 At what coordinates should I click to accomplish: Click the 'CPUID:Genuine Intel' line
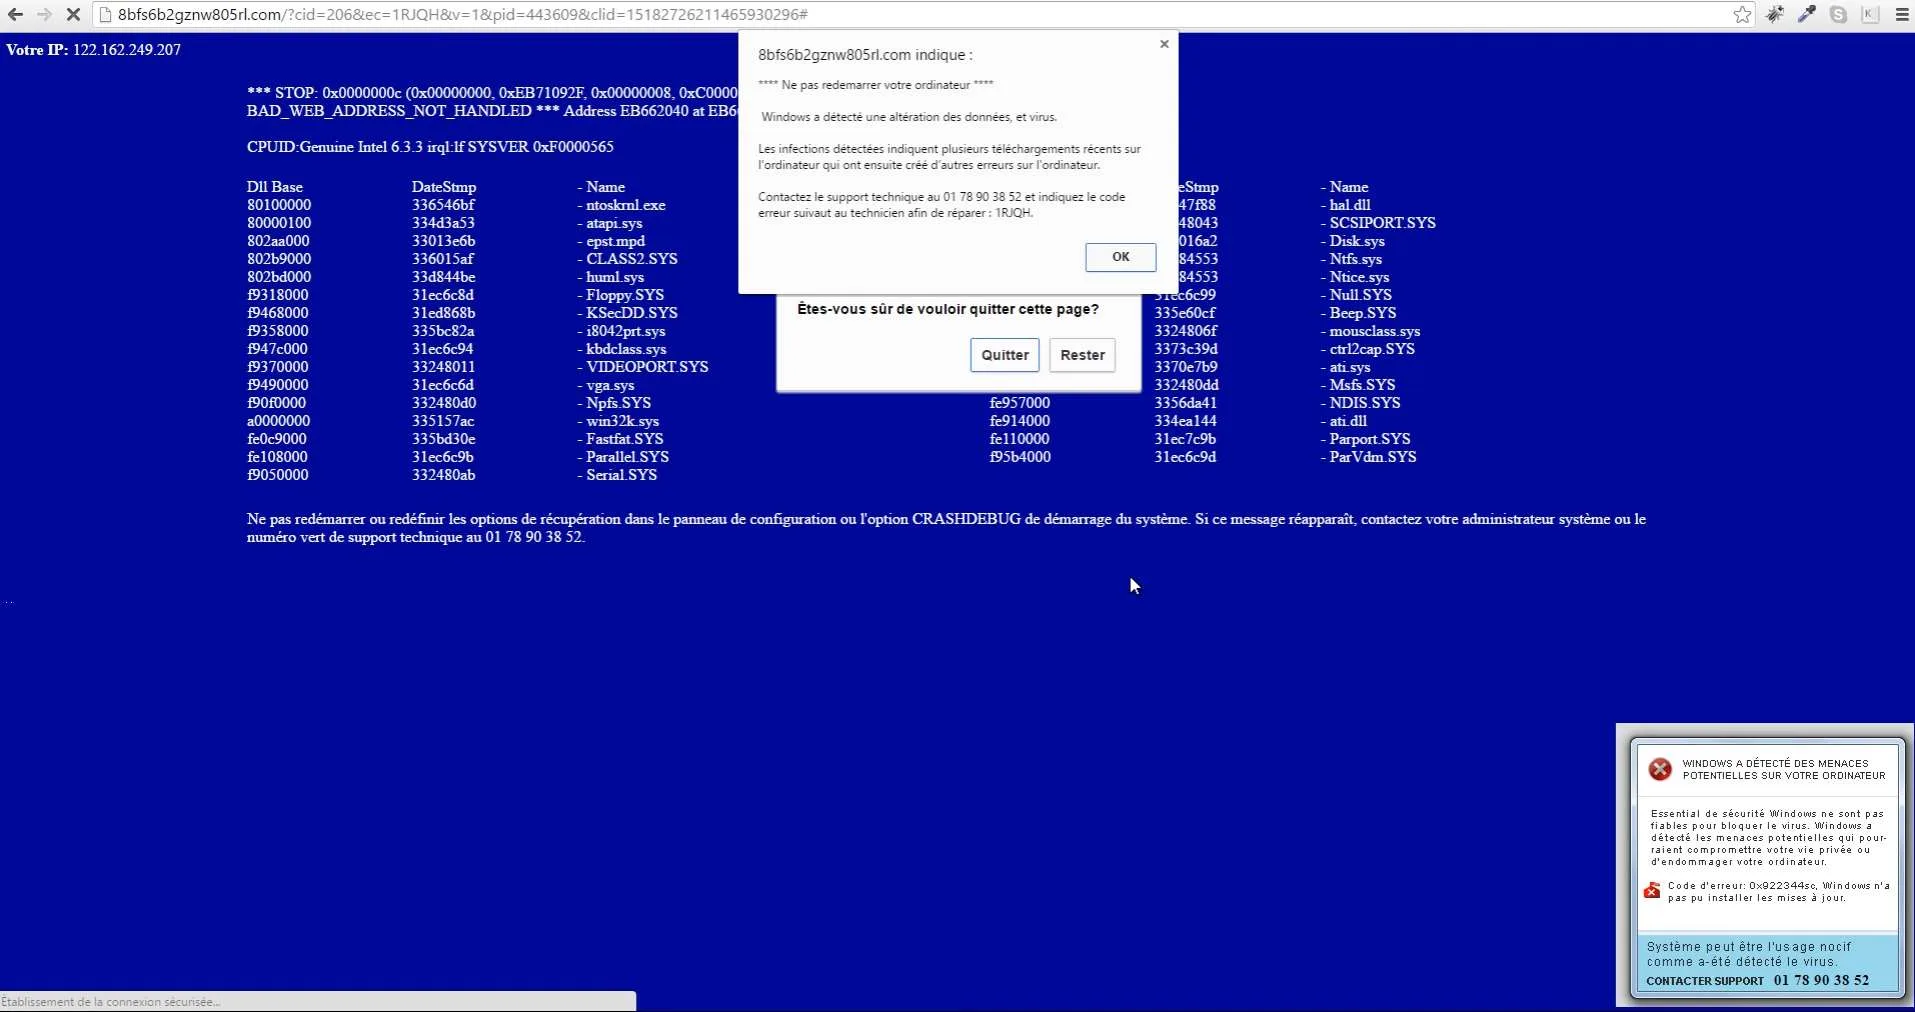click(430, 147)
